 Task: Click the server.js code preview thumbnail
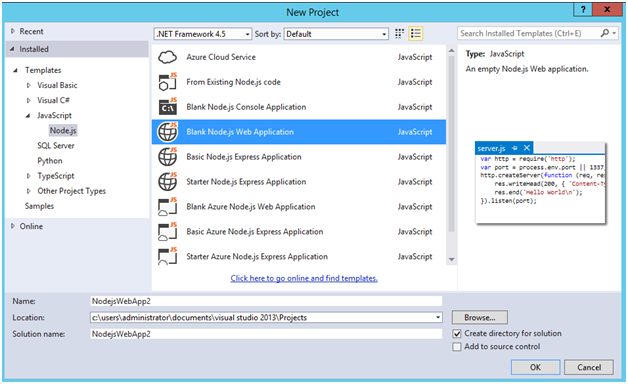tap(541, 183)
